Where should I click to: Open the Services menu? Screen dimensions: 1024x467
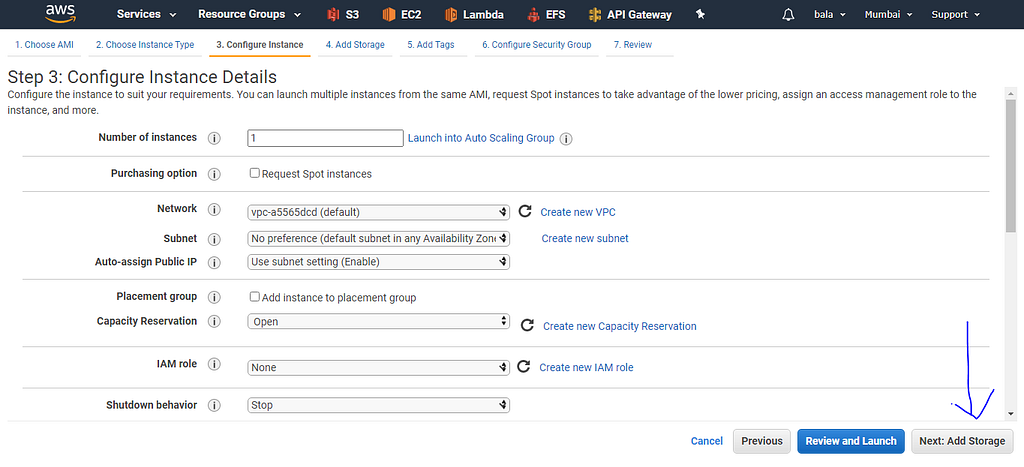(146, 15)
